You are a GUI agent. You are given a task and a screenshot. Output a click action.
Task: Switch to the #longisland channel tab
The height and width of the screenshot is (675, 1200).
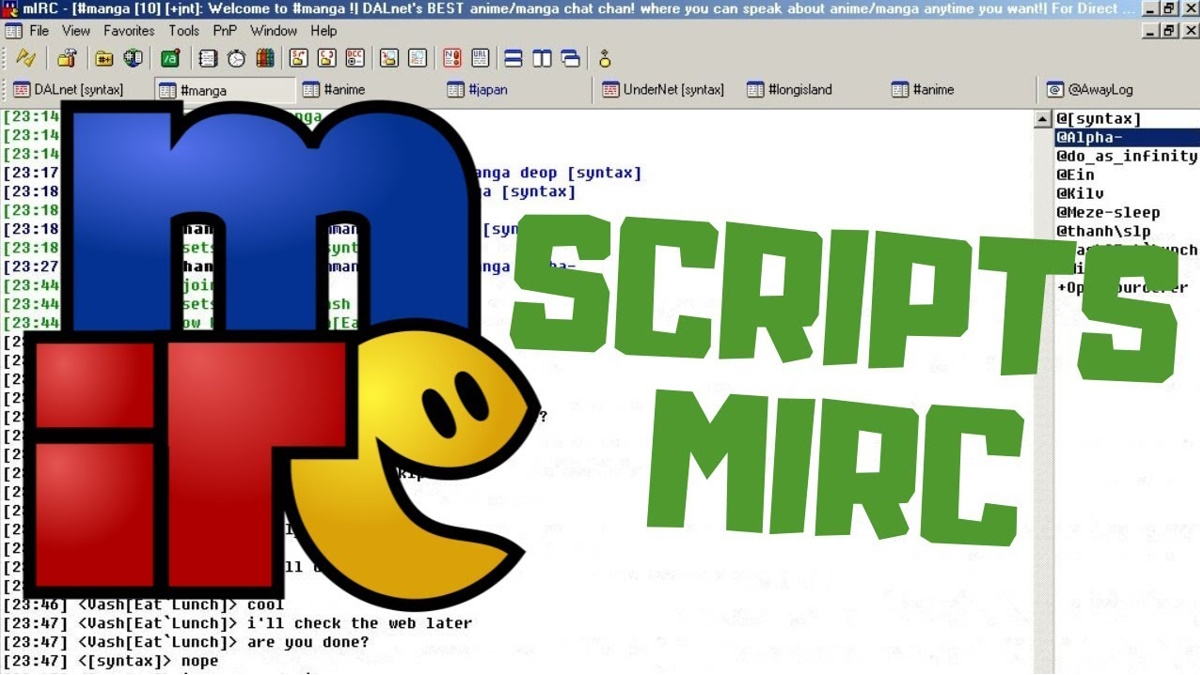point(790,89)
